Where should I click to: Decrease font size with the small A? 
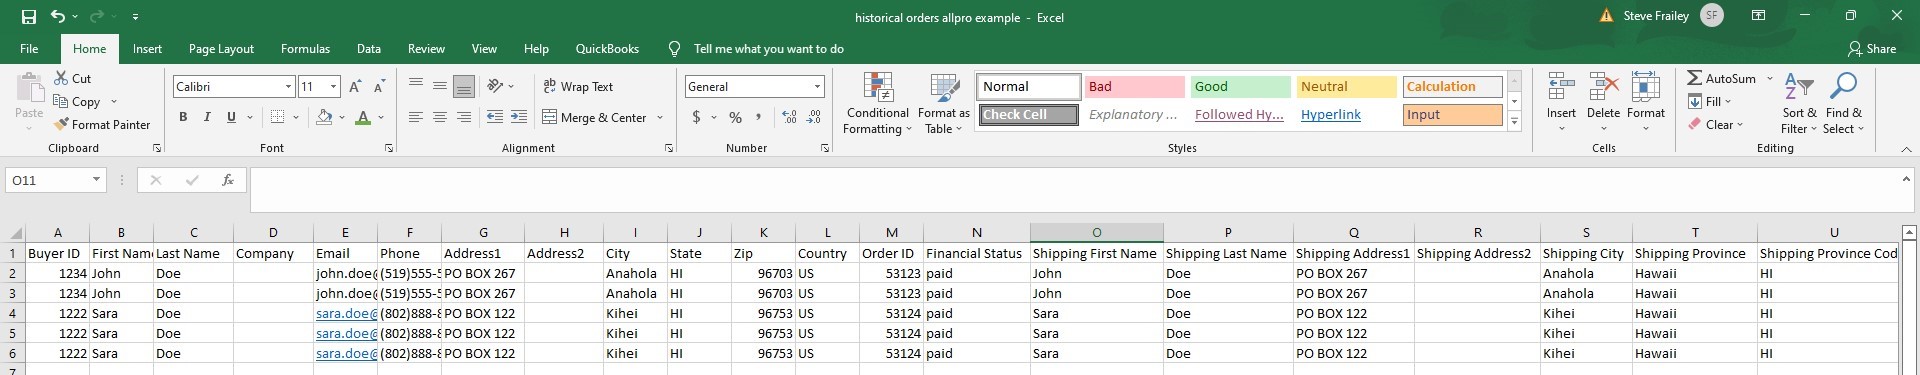pyautogui.click(x=379, y=87)
